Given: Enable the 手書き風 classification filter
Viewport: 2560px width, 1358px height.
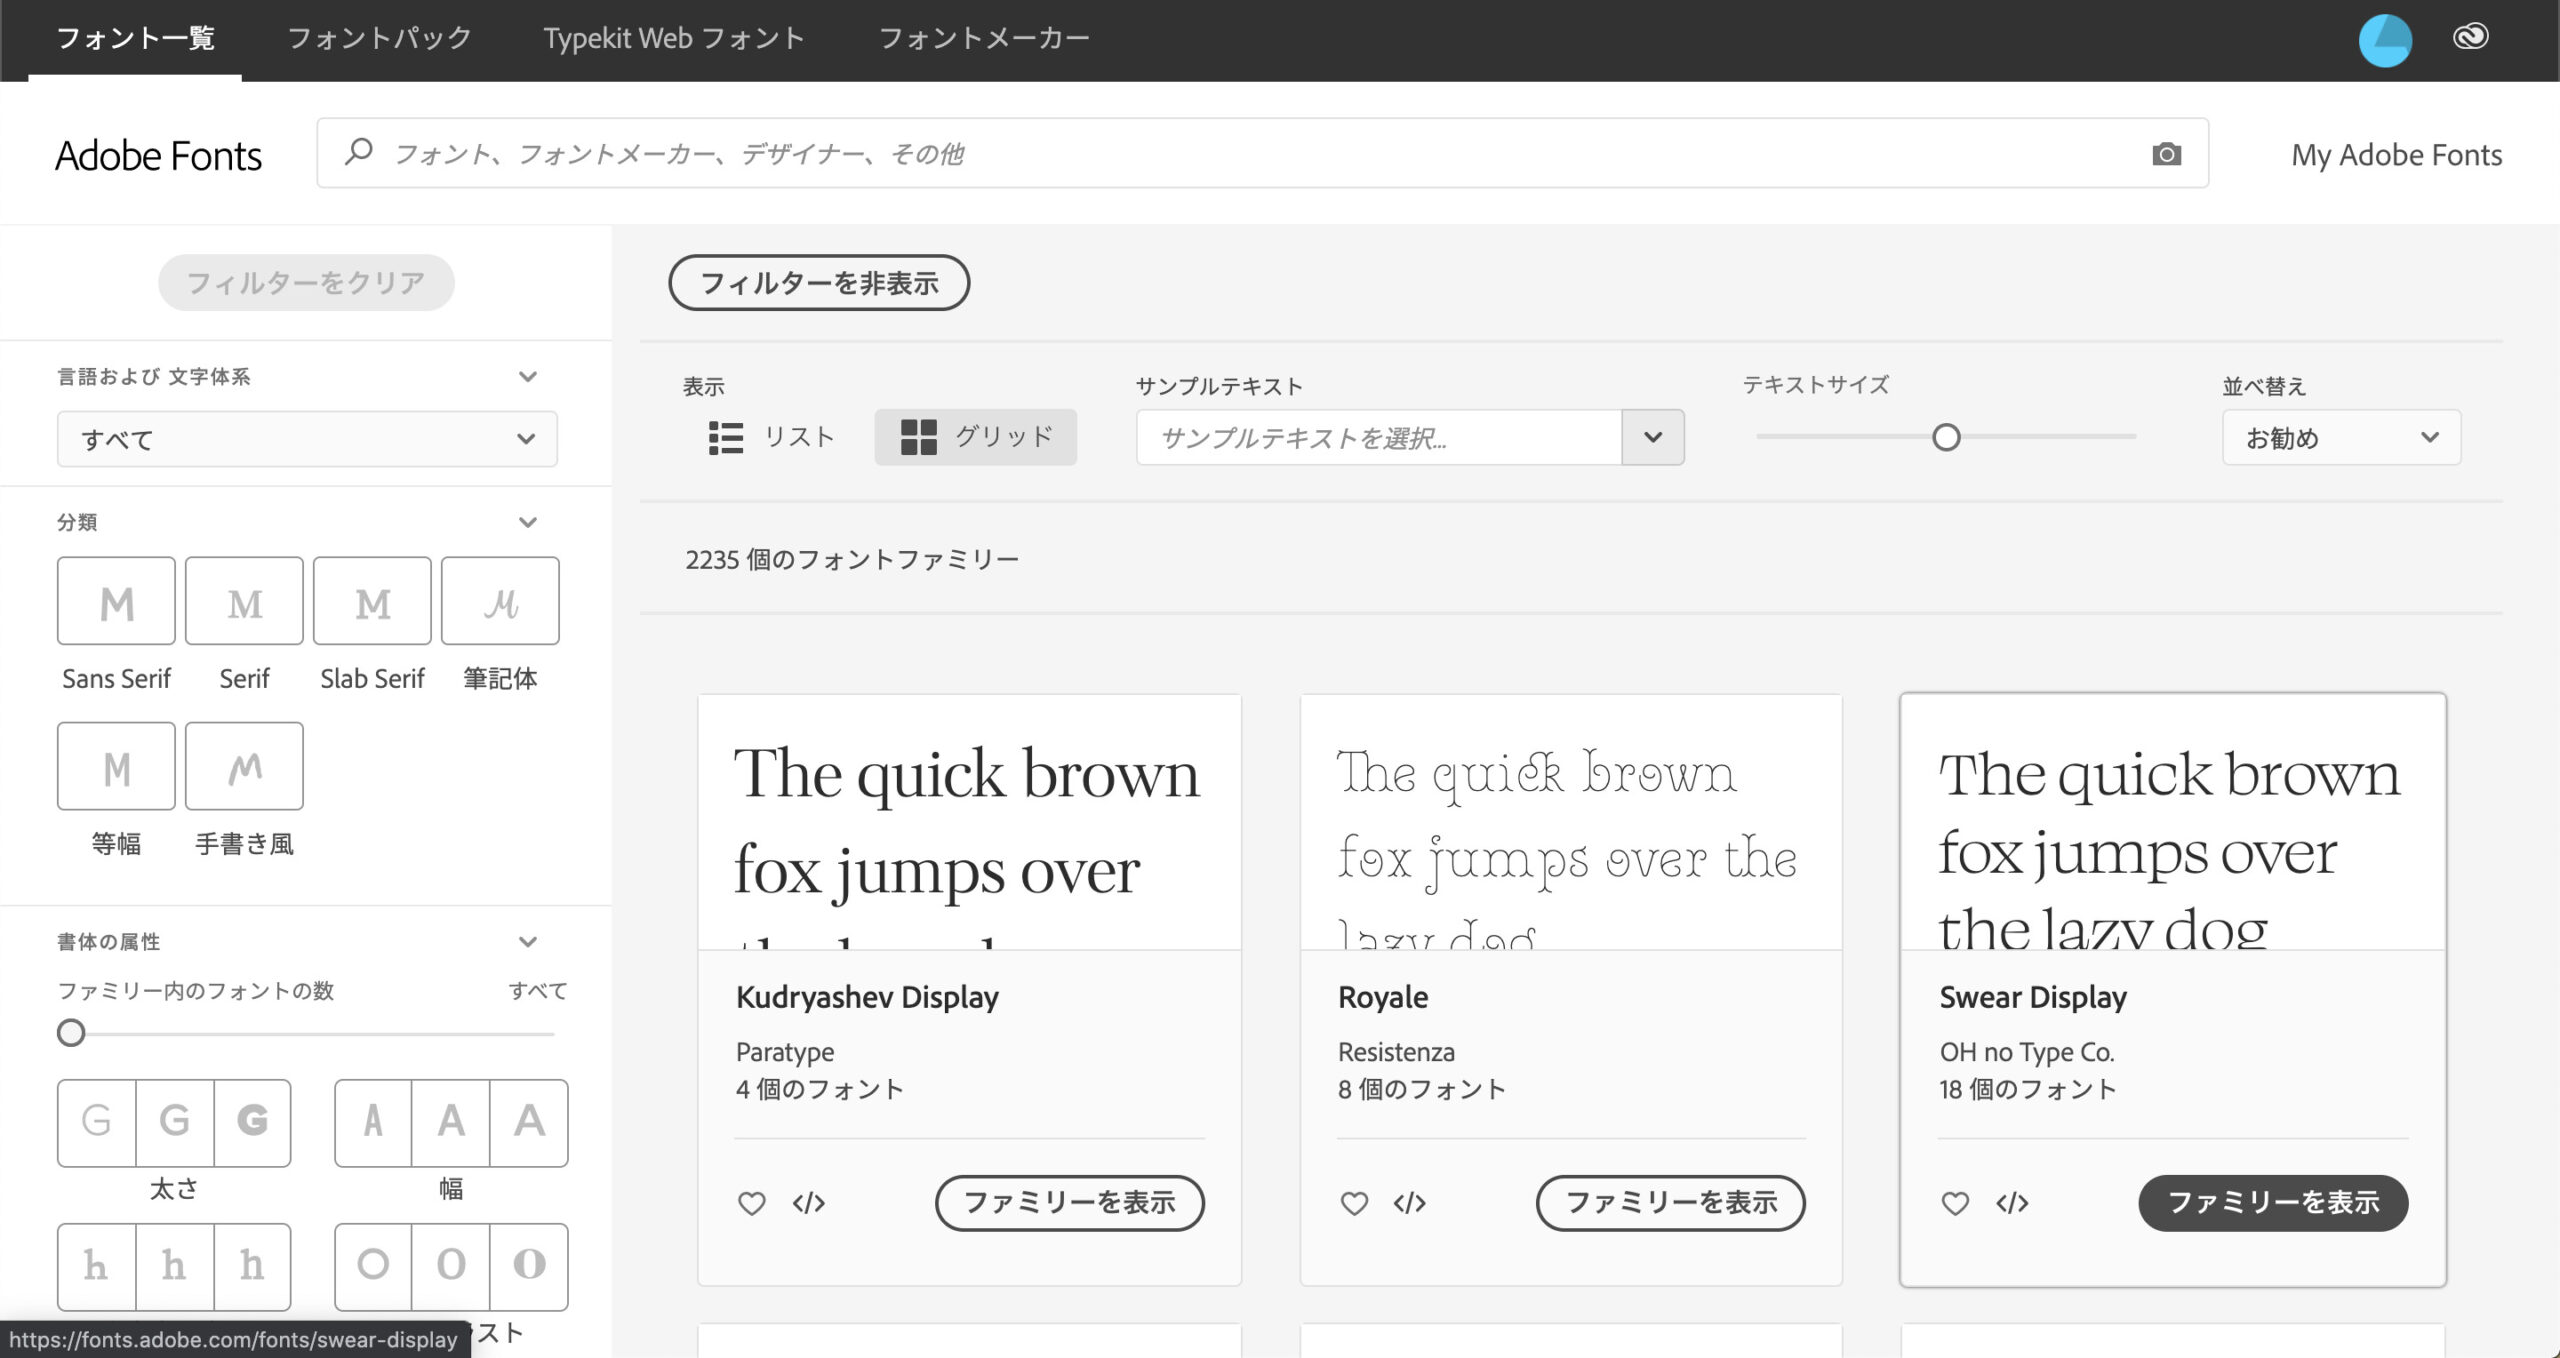Looking at the screenshot, I should [244, 767].
